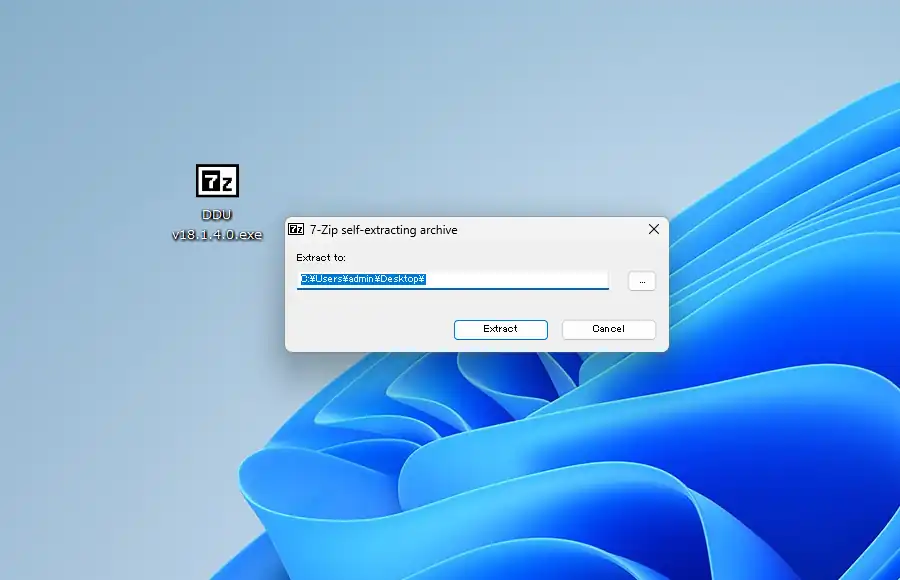The image size is (900, 580).
Task: Click blank dialog space right of "Extract to:" label
Action: (x=480, y=258)
